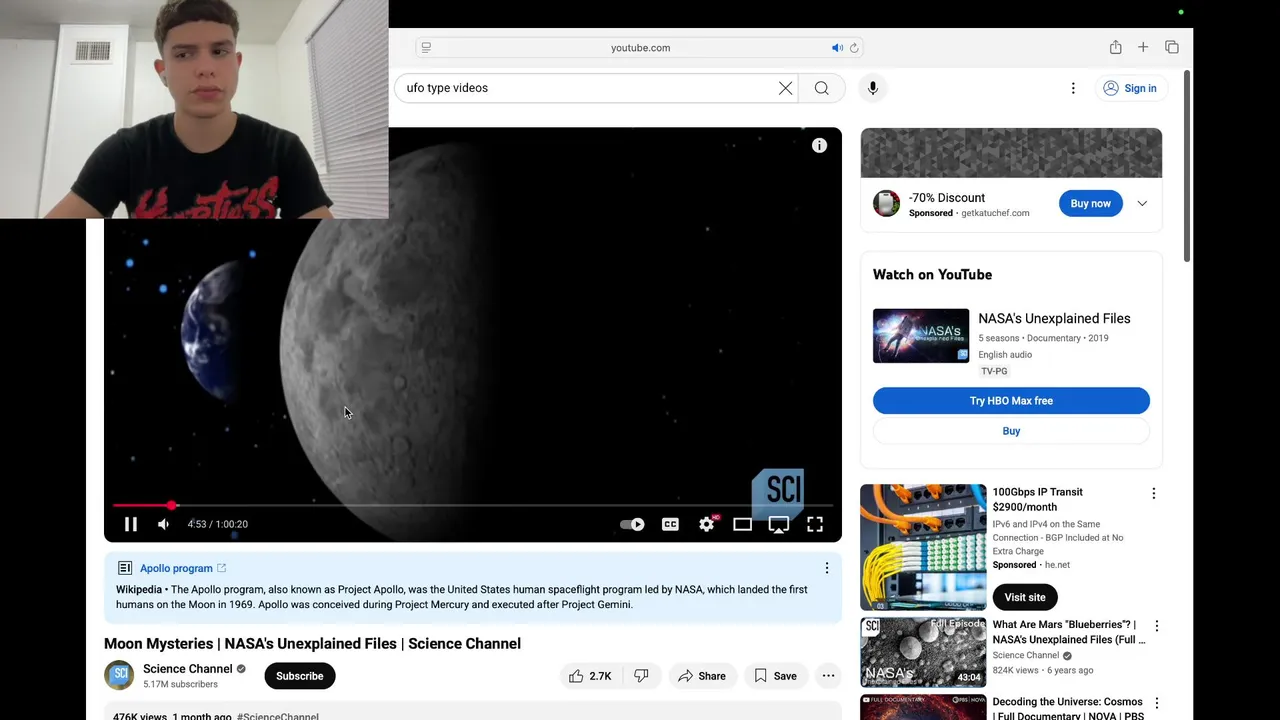This screenshot has width=1280, height=720.
Task: Open video info card icon
Action: click(x=819, y=146)
